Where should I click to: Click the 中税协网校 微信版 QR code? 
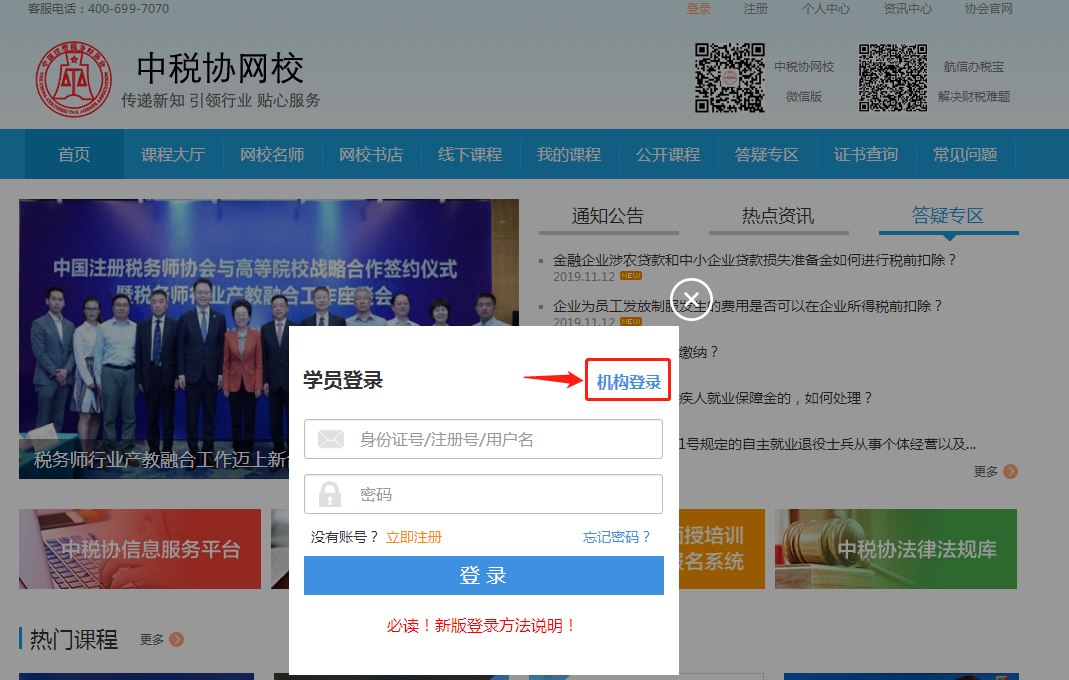click(729, 78)
